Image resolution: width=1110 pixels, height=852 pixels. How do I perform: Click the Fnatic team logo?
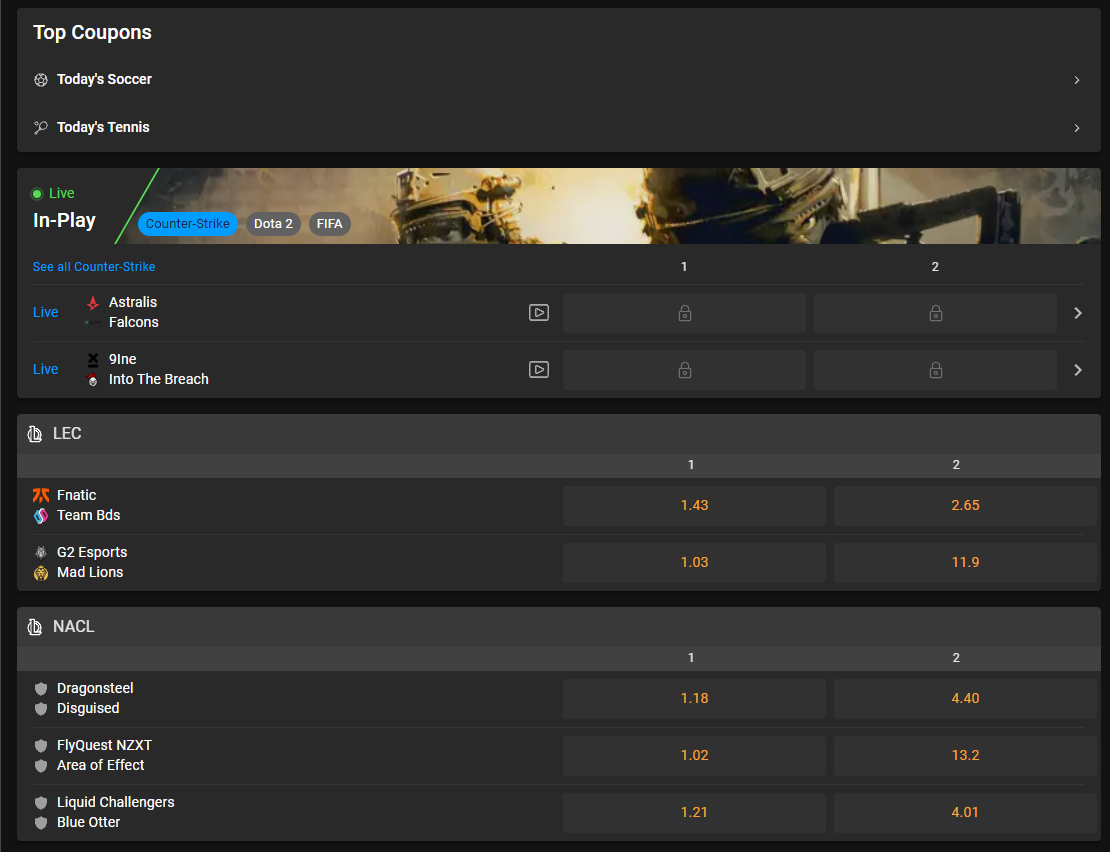(x=41, y=495)
